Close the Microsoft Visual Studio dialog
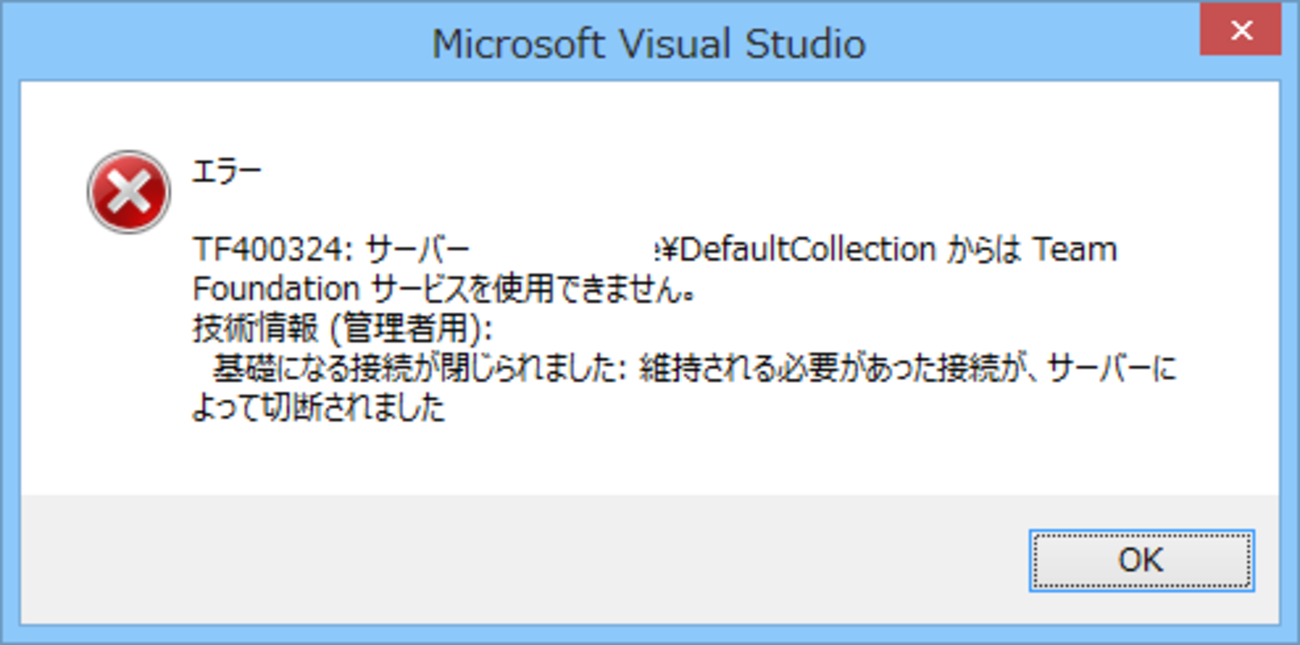This screenshot has width=1300, height=645. click(x=1241, y=32)
